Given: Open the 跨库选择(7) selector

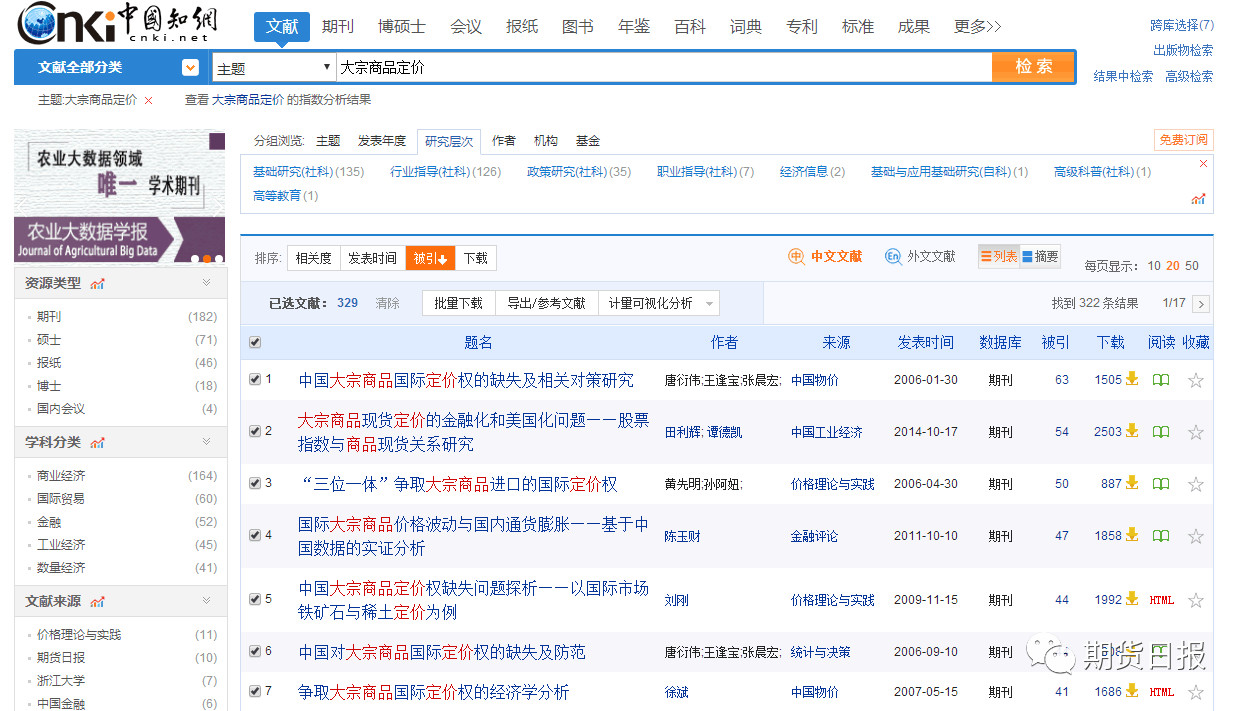Looking at the screenshot, I should (x=1182, y=25).
